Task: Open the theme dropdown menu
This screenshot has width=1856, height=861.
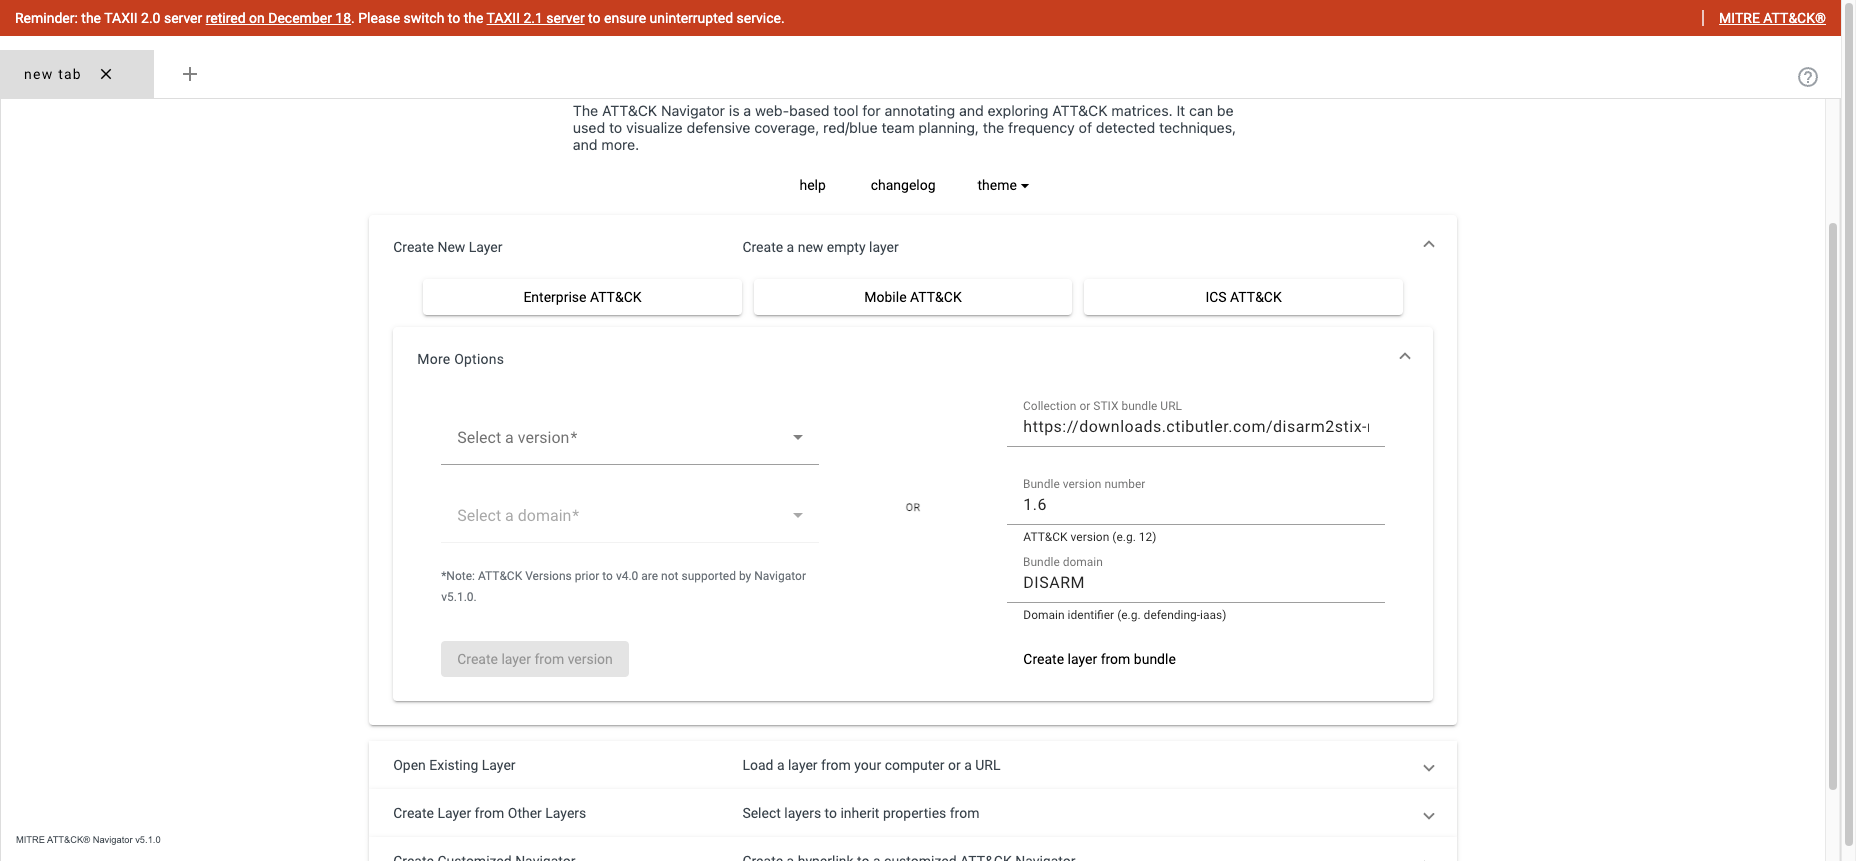Action: 1002,185
